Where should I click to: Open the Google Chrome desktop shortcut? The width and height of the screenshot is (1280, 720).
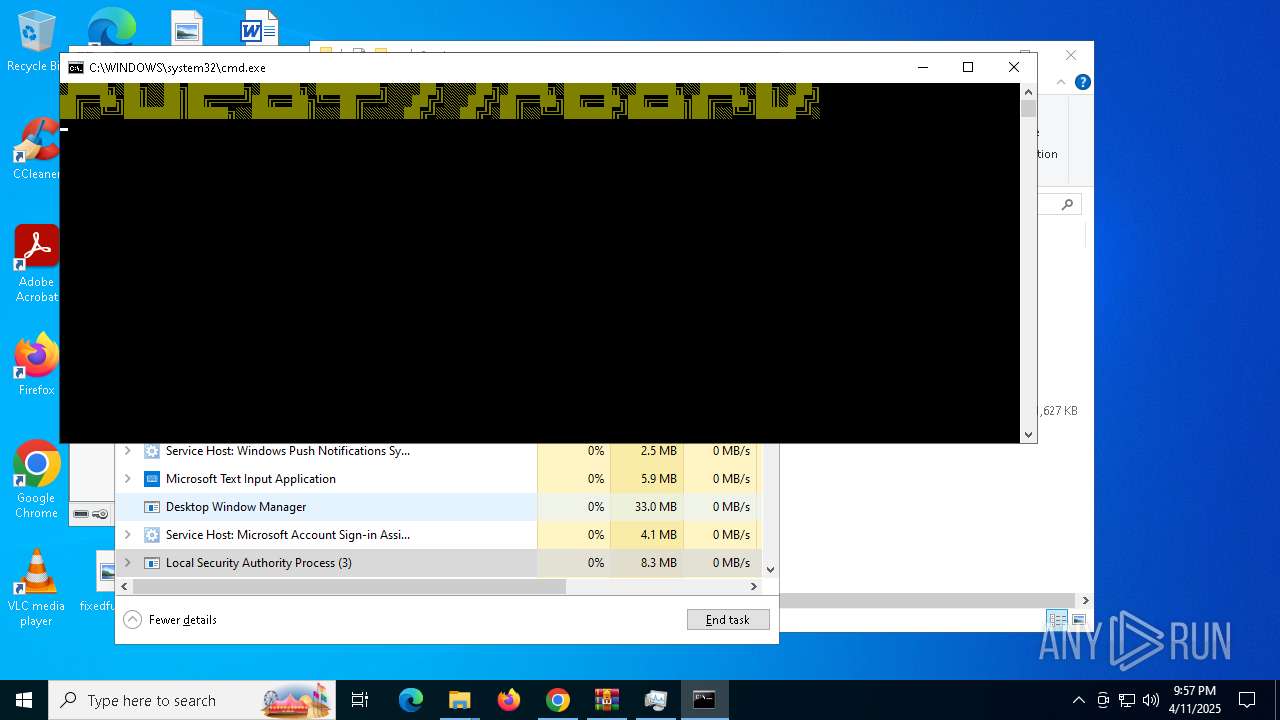pyautogui.click(x=36, y=480)
